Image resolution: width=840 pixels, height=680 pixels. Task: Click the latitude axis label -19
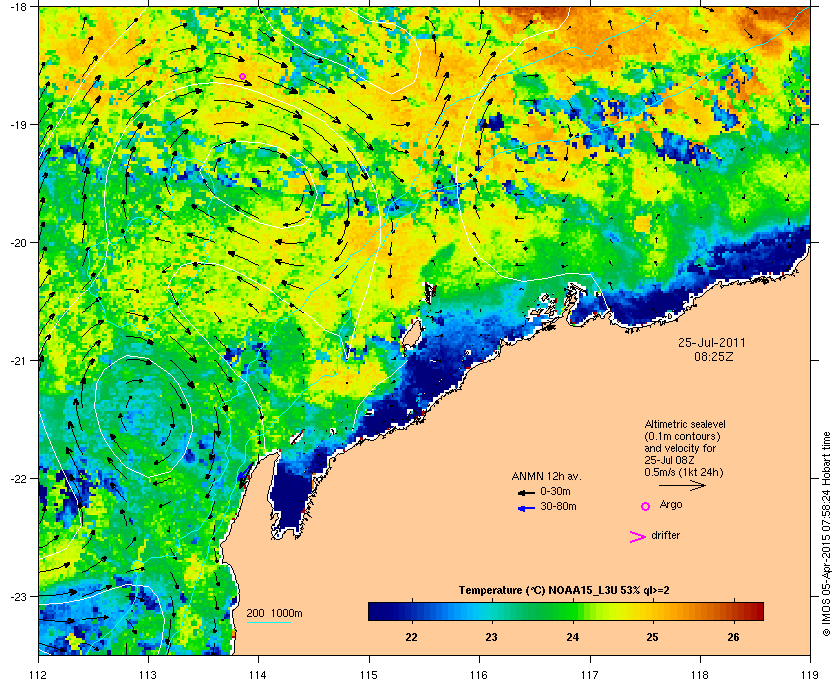coord(18,125)
